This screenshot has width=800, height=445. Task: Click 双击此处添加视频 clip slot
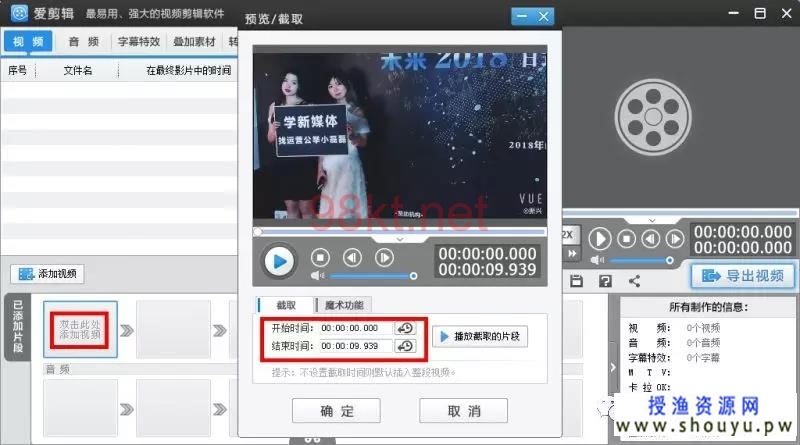(x=80, y=330)
